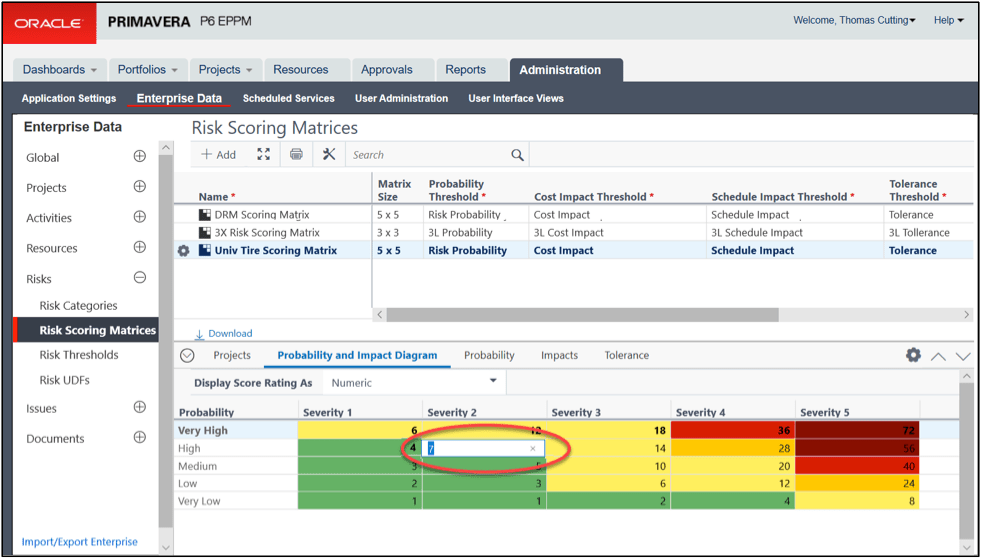The image size is (981, 558).
Task: Open the Dashboards tab
Action: click(60, 69)
